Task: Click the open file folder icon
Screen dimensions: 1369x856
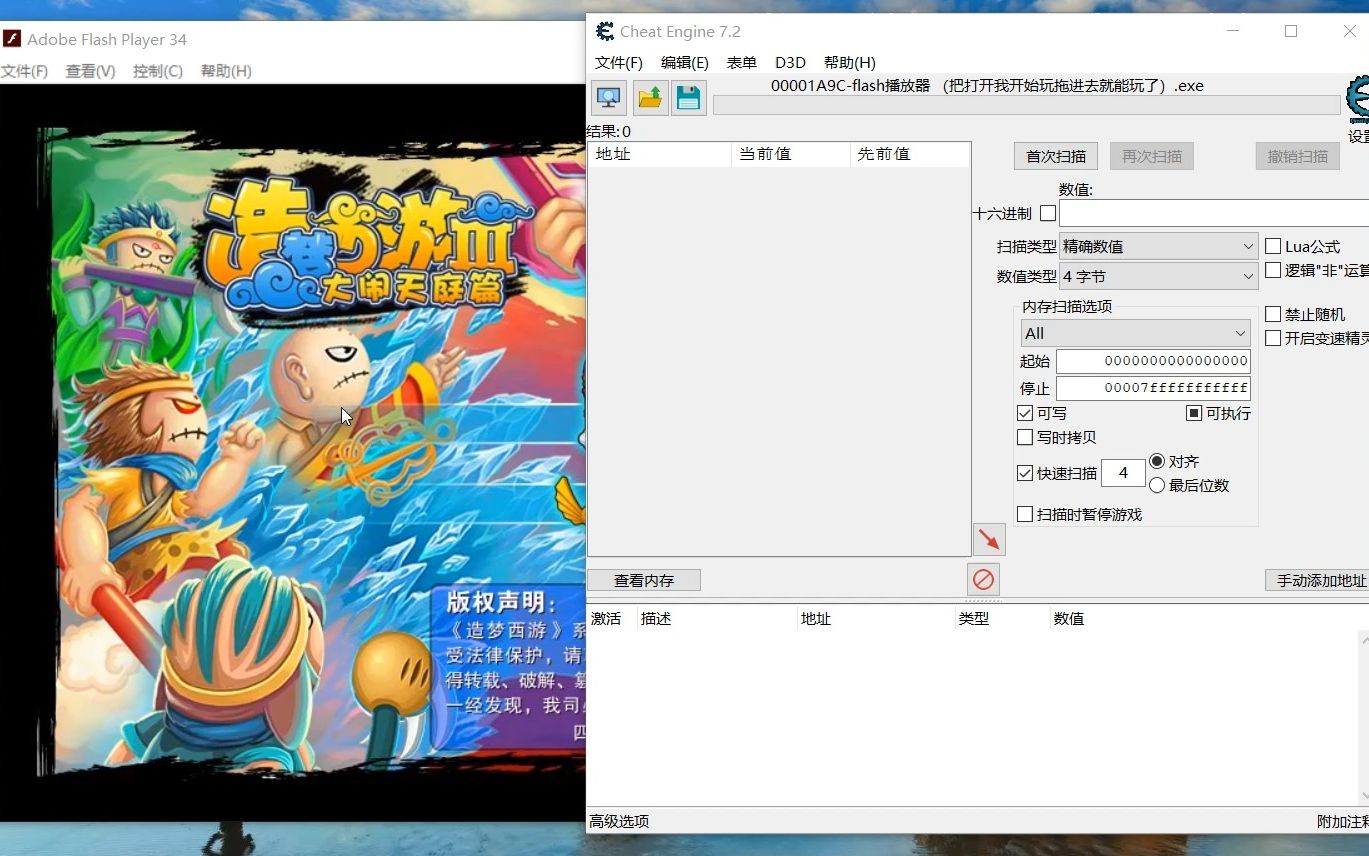Action: click(x=650, y=98)
